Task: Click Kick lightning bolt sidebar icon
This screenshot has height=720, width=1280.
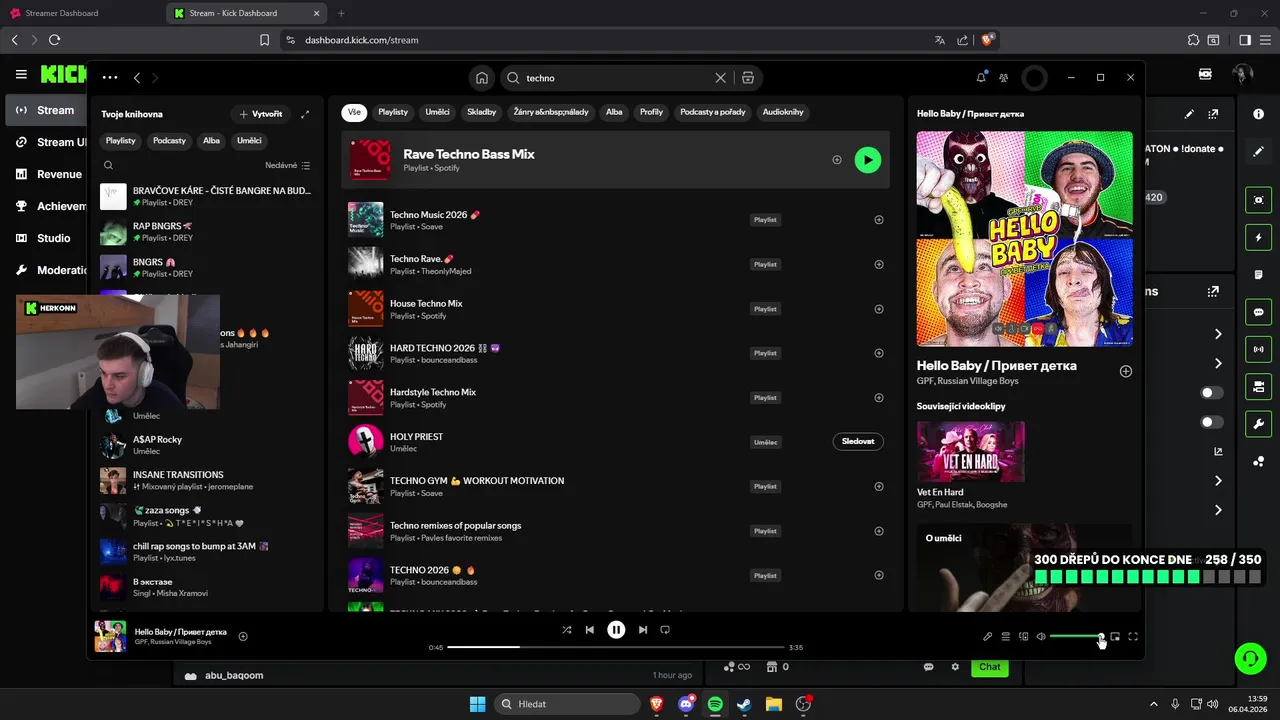Action: (1258, 237)
